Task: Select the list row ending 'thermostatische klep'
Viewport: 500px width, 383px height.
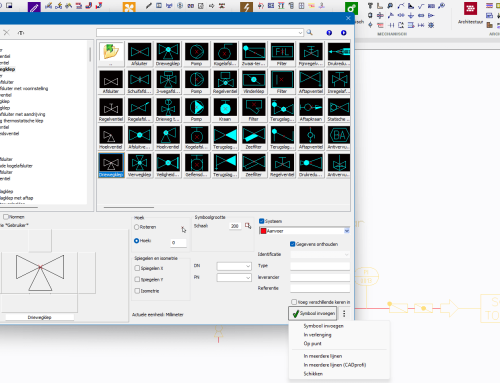Action: point(22,121)
